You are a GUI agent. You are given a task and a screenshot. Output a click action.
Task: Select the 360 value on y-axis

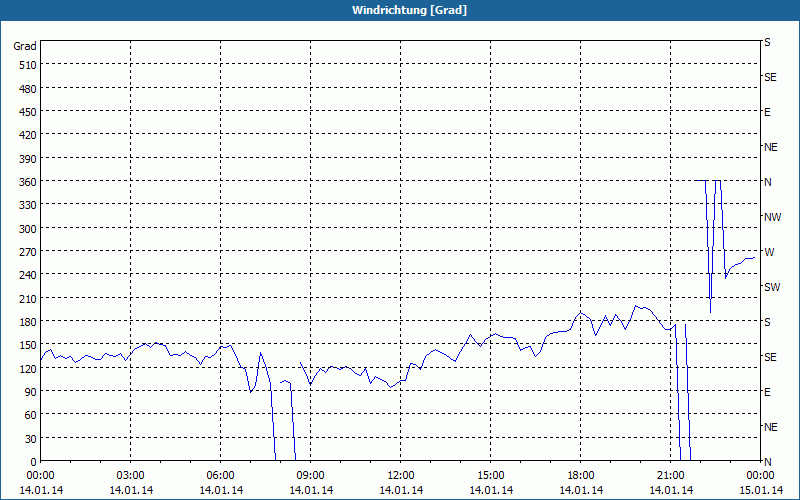click(x=25, y=181)
